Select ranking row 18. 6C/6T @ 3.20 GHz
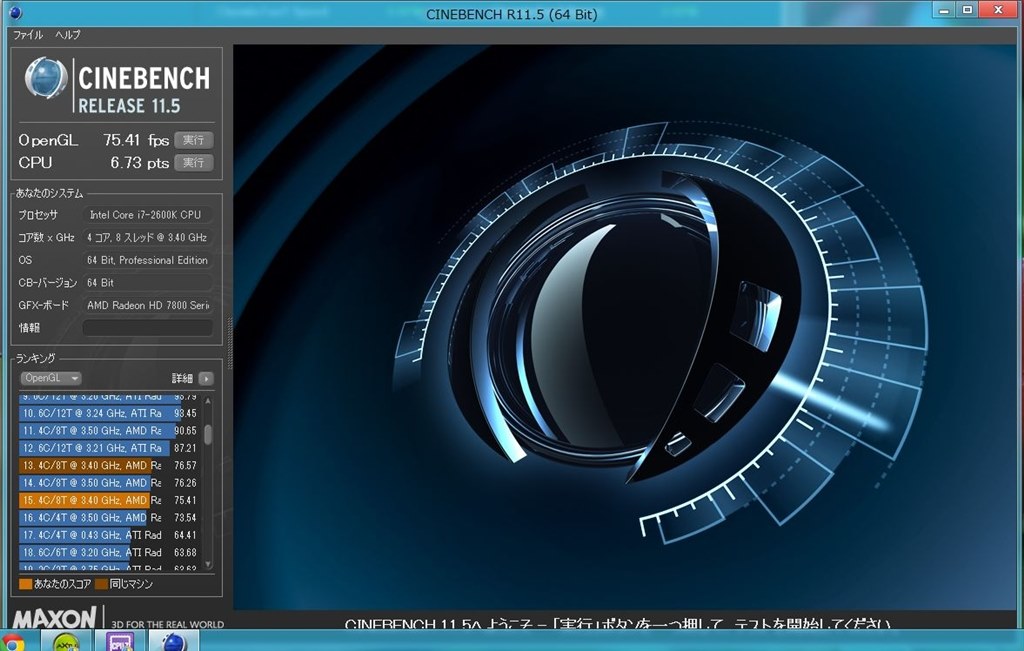Screen dimensions: 1024x651 click(108, 552)
